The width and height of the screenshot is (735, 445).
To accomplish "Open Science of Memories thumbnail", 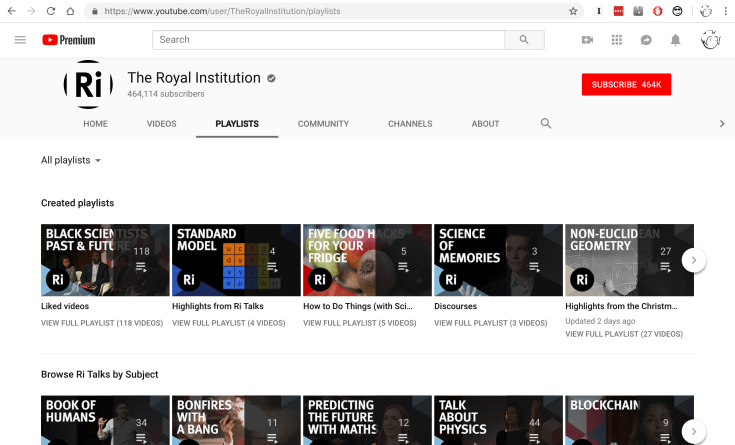I will point(498,260).
